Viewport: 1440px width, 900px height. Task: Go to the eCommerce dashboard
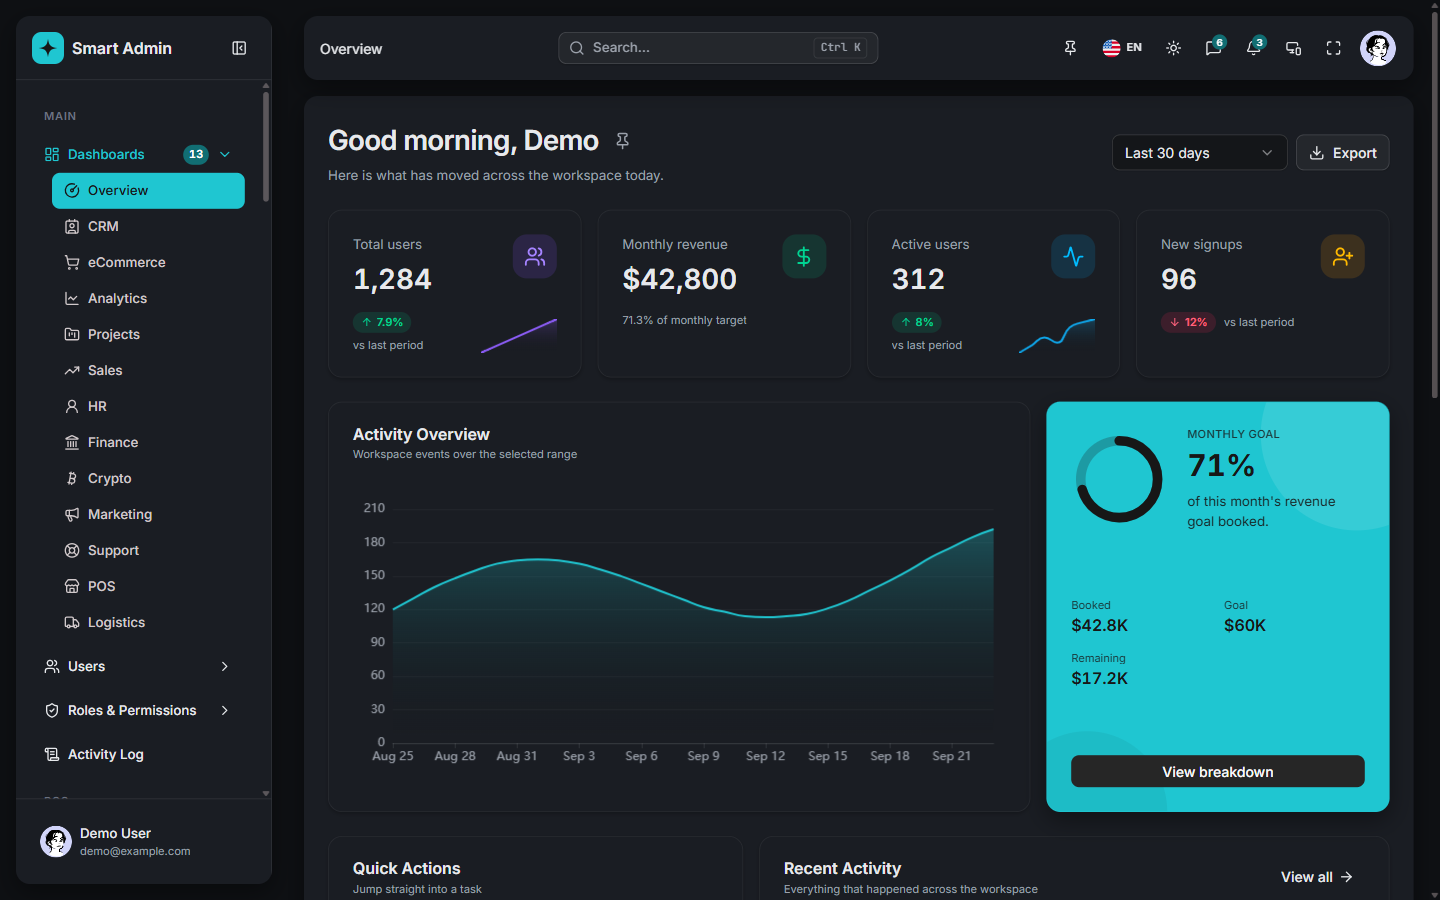pyautogui.click(x=148, y=263)
